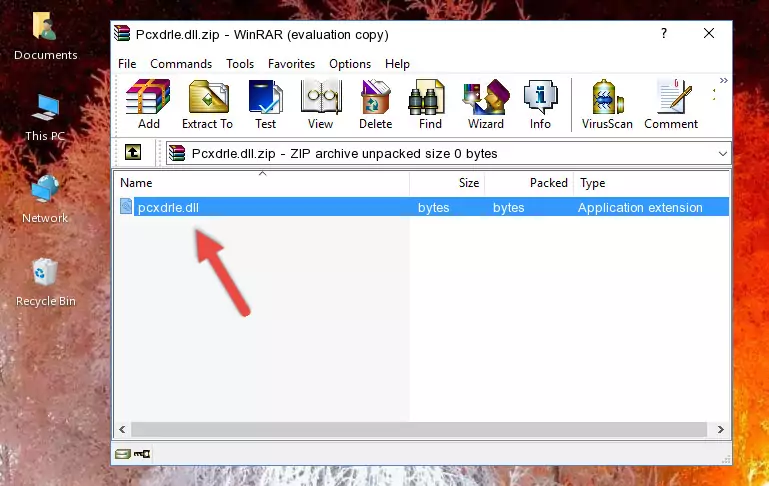Select the Documents desktop icon
This screenshot has height=486, width=769.
(x=45, y=37)
